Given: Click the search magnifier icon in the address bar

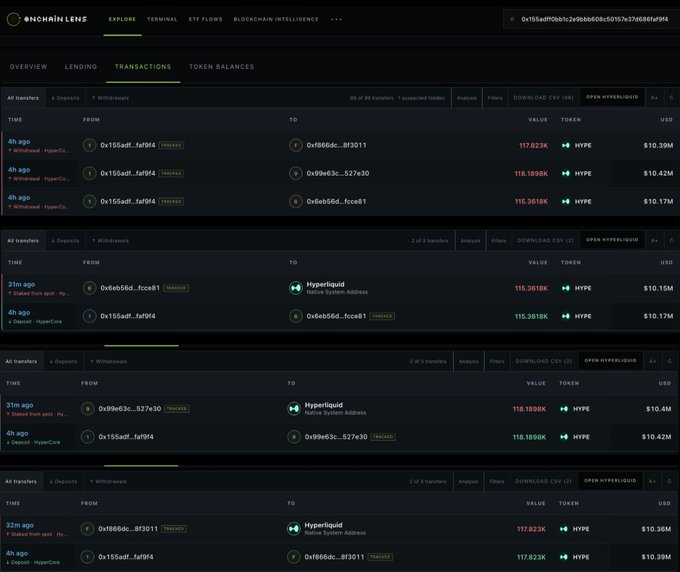Looking at the screenshot, I should (x=512, y=19).
